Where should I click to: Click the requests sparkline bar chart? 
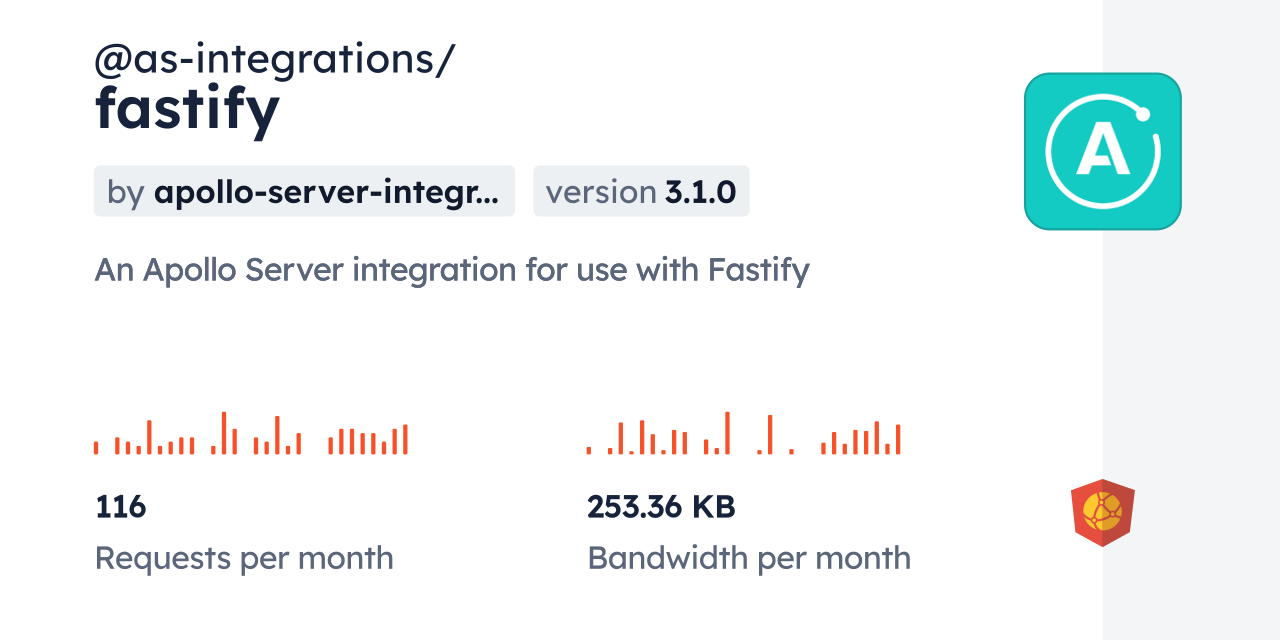pos(250,434)
